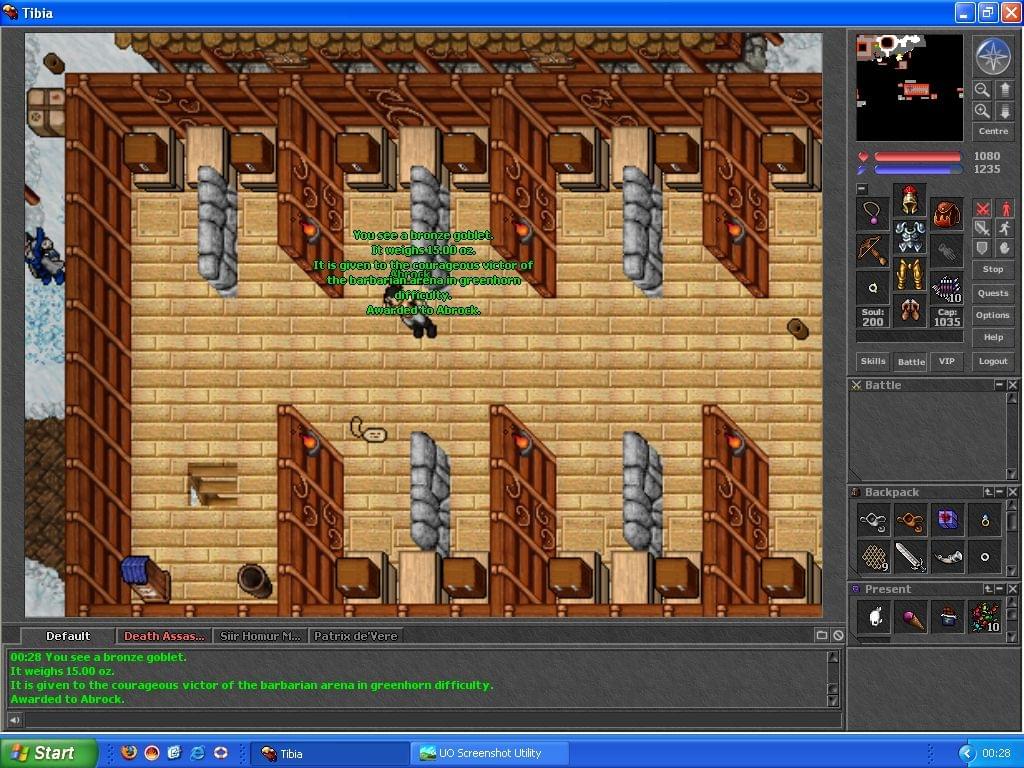
Task: Go up one level from Backpack container
Action: click(x=988, y=492)
